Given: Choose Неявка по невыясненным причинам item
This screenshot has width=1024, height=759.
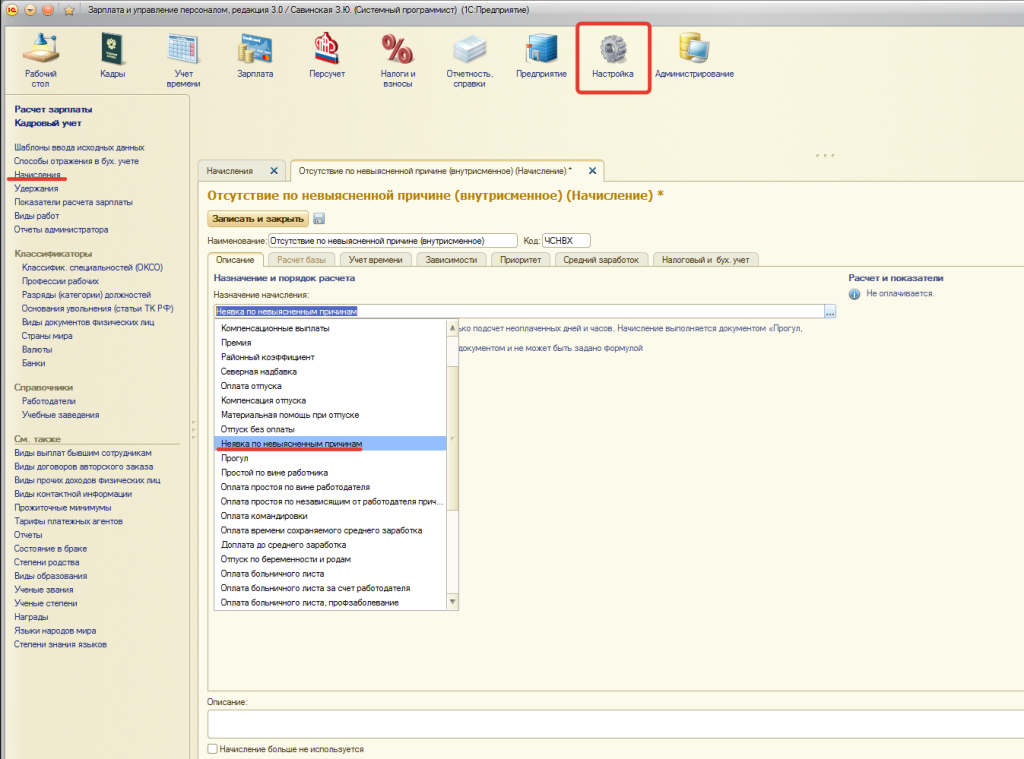Looking at the screenshot, I should click(x=330, y=444).
